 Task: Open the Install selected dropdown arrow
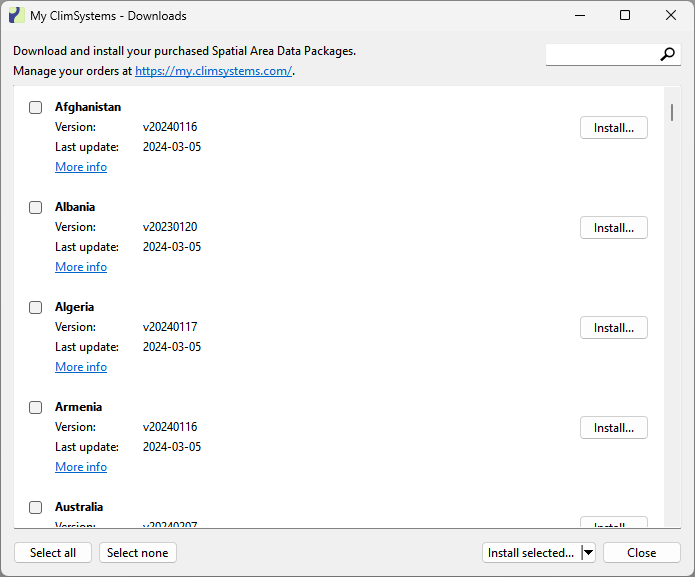(588, 553)
